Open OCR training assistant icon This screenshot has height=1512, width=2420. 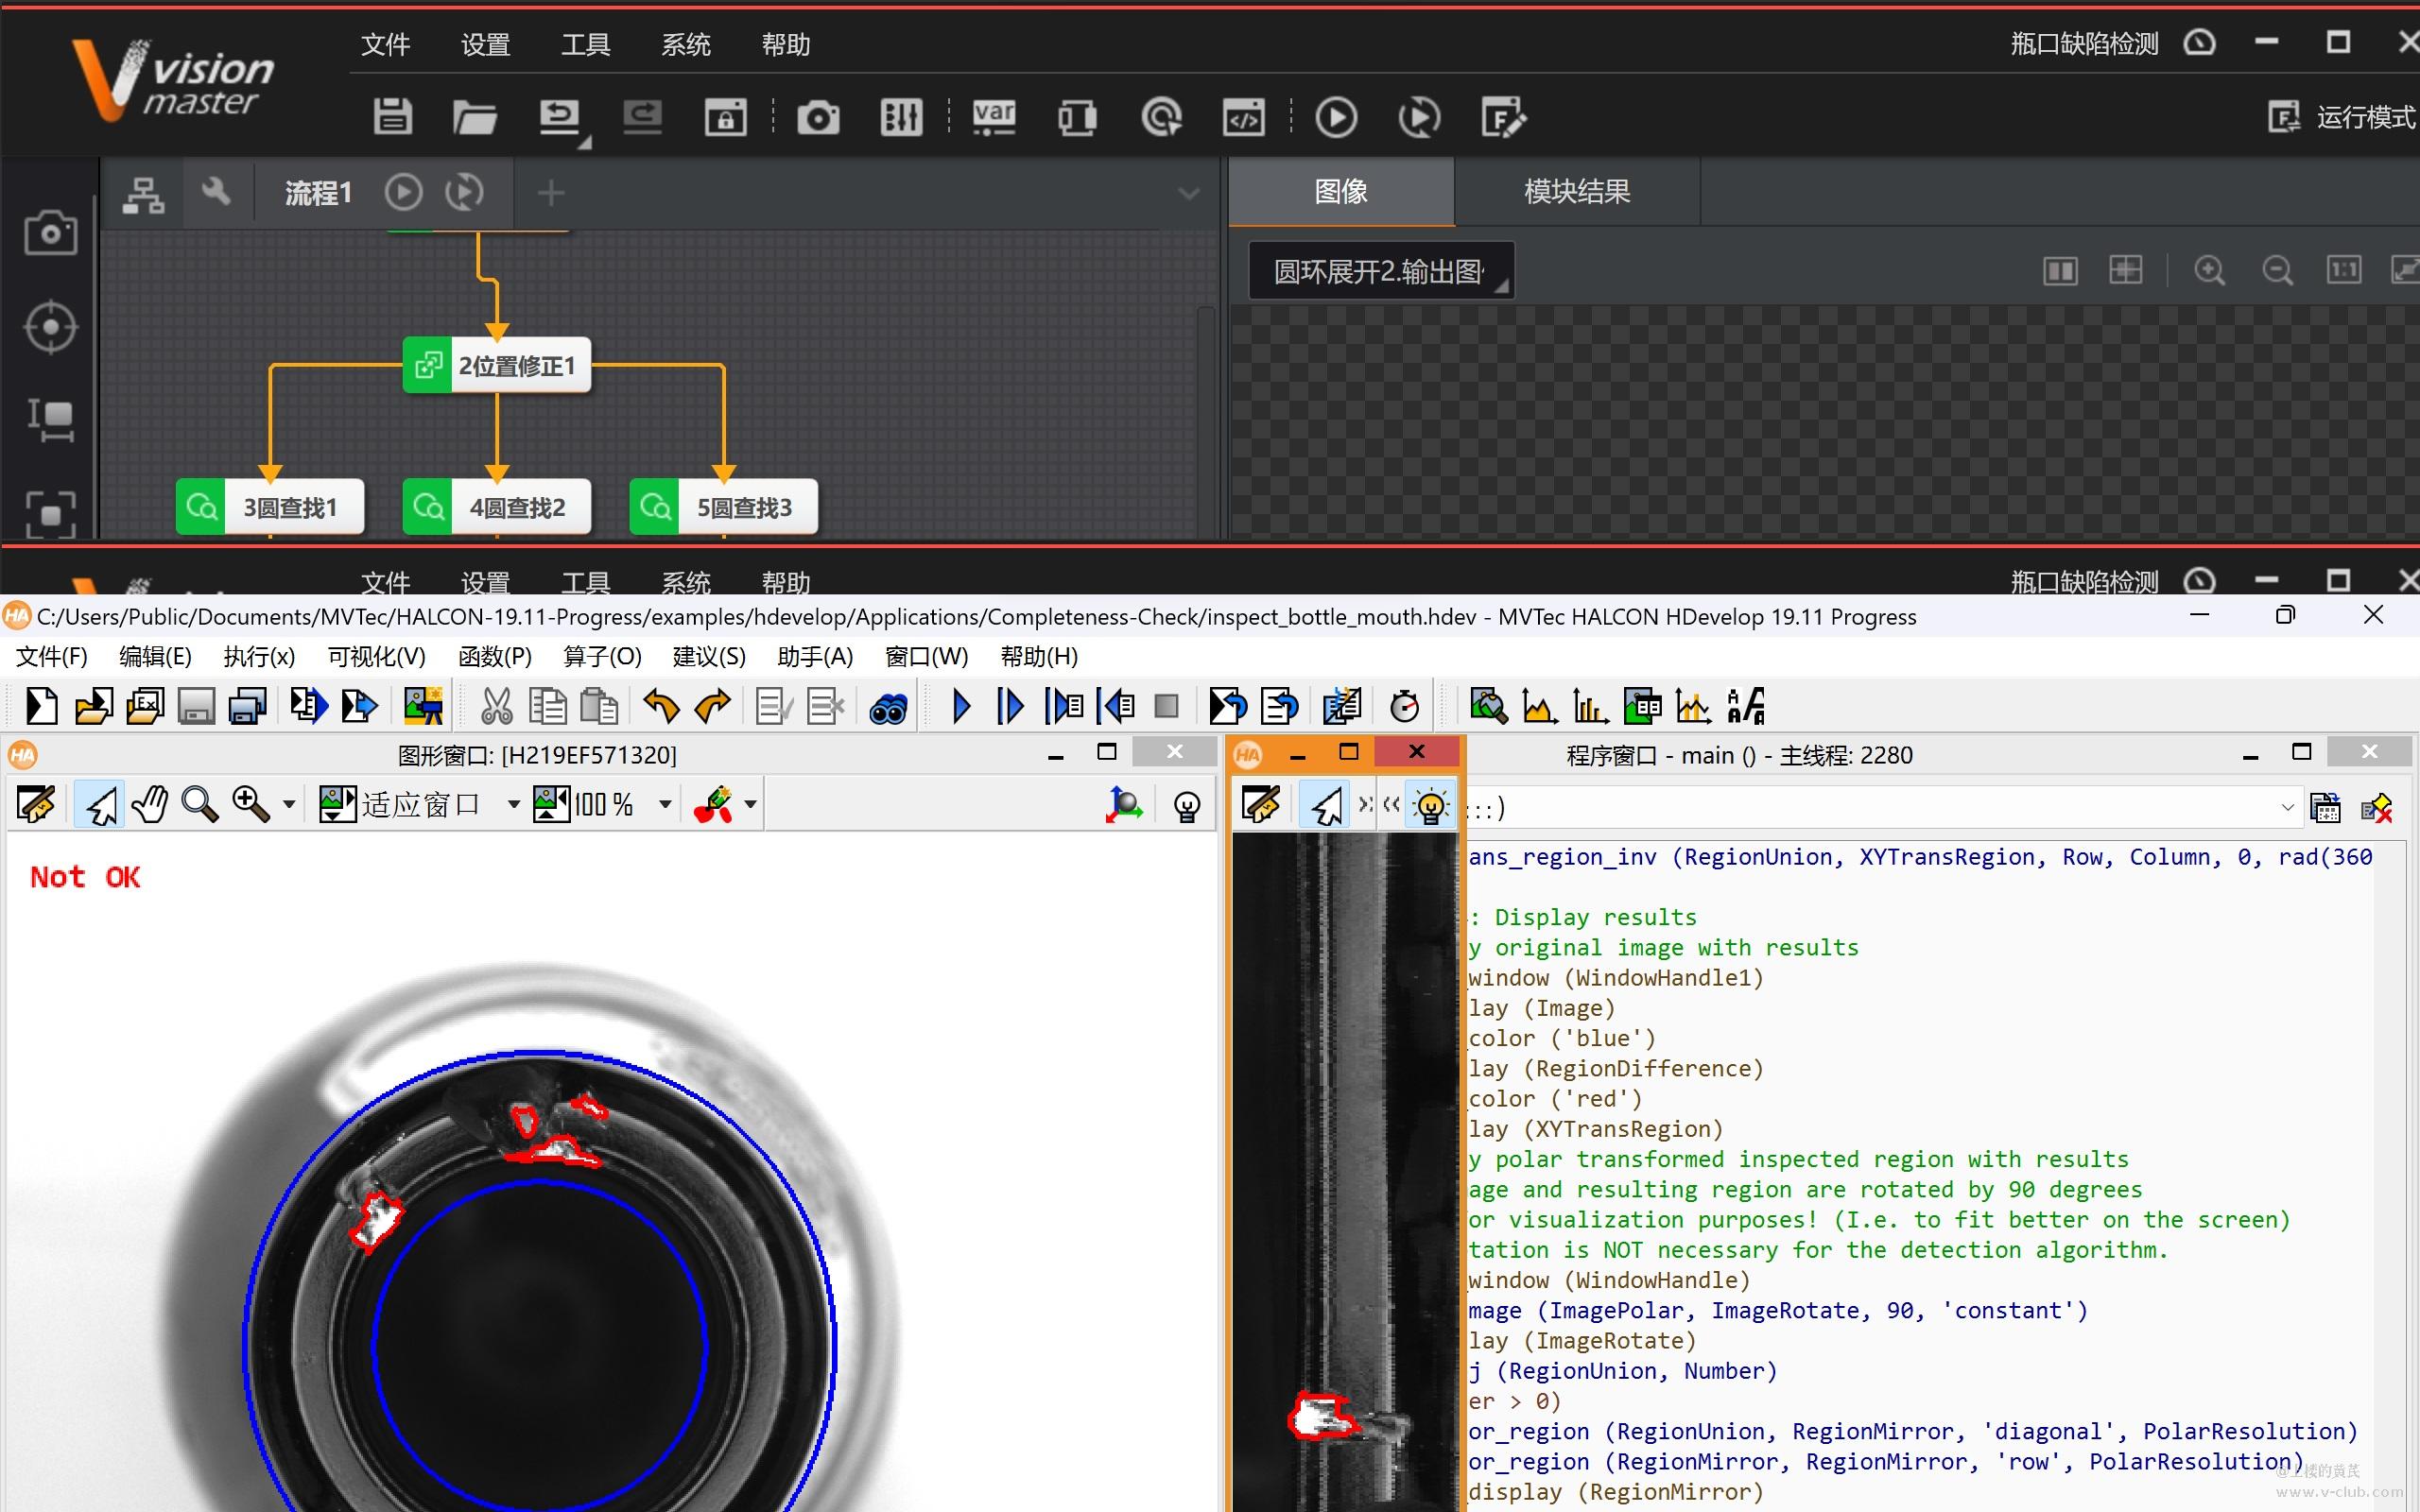[1746, 706]
